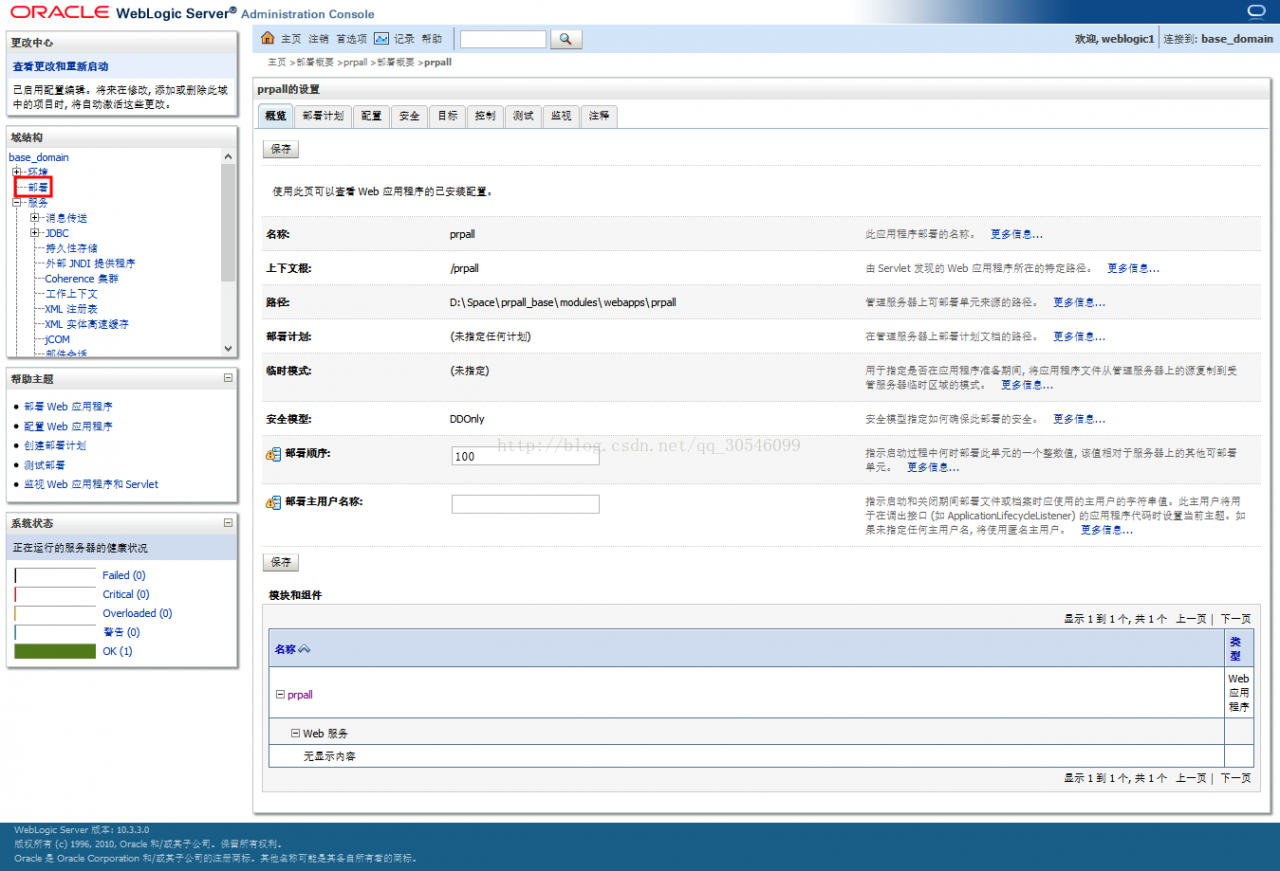
Task: Collapse the Web 服务 row
Action: pyautogui.click(x=295, y=733)
